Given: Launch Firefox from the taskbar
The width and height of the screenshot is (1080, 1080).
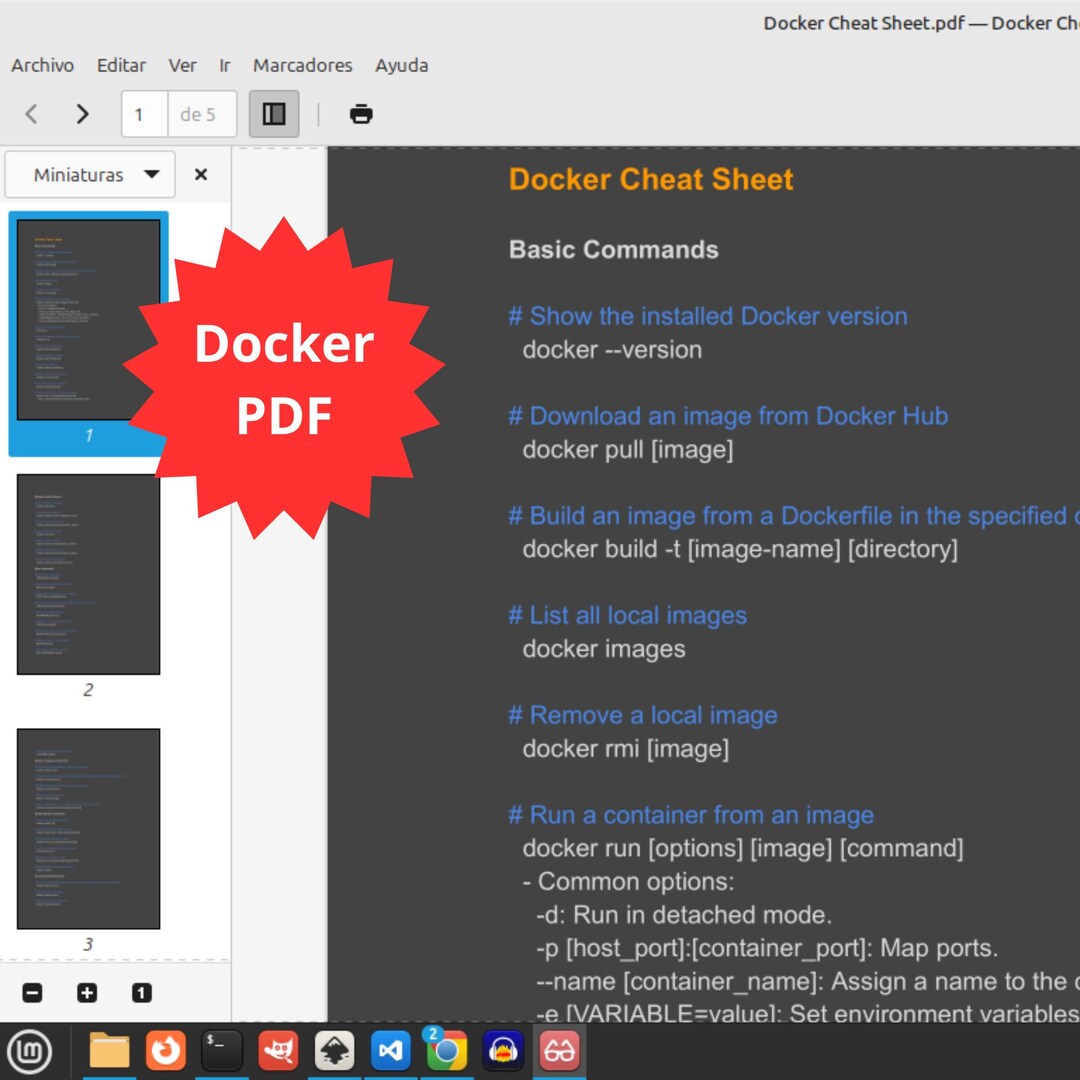Looking at the screenshot, I should point(166,1050).
